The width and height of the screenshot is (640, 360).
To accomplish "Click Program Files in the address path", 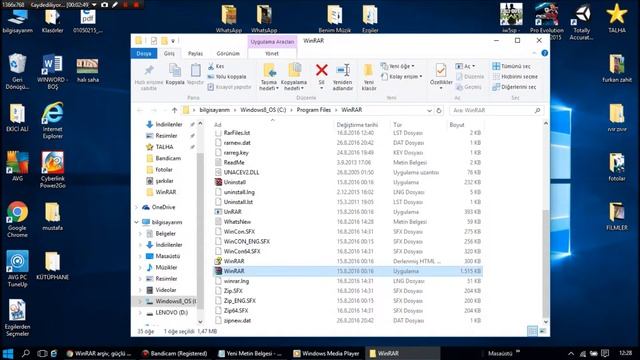I will click(313, 110).
